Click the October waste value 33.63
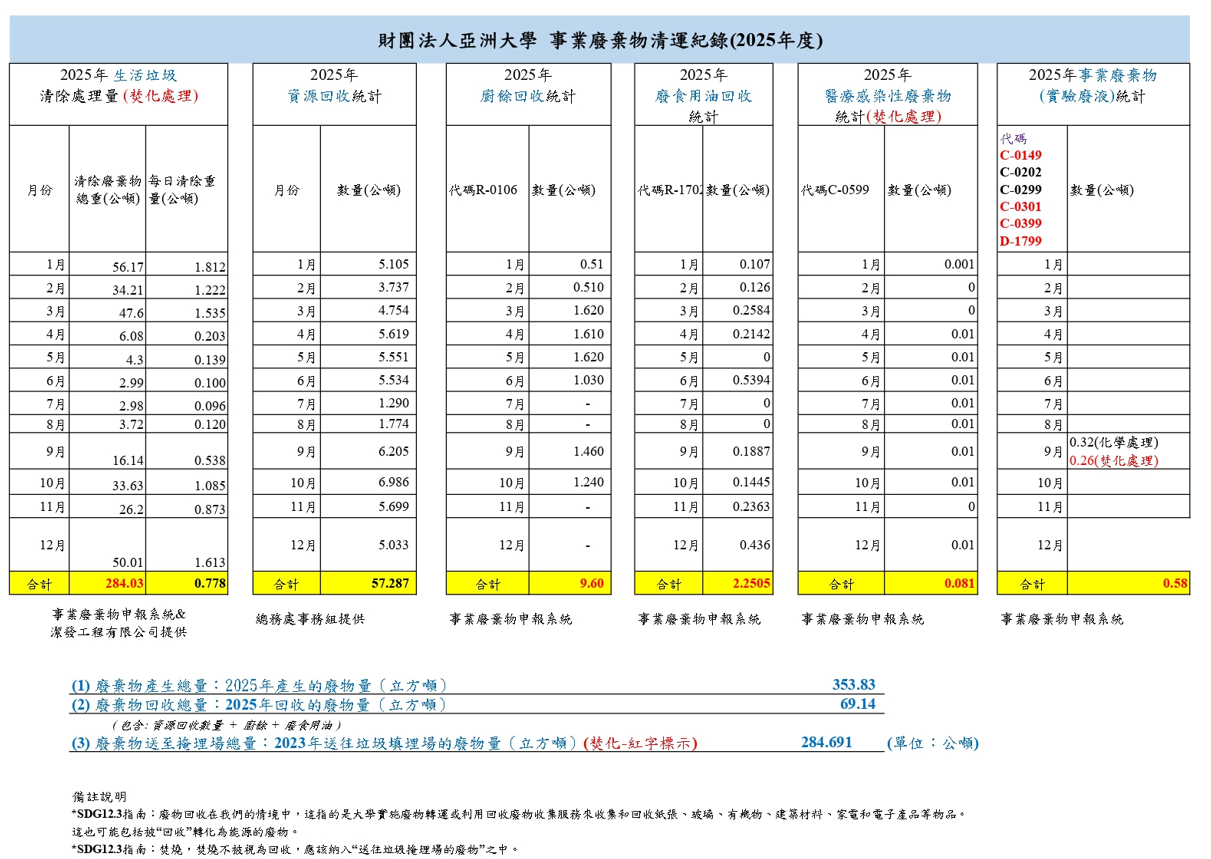This screenshot has width=1211, height=859. tap(128, 487)
